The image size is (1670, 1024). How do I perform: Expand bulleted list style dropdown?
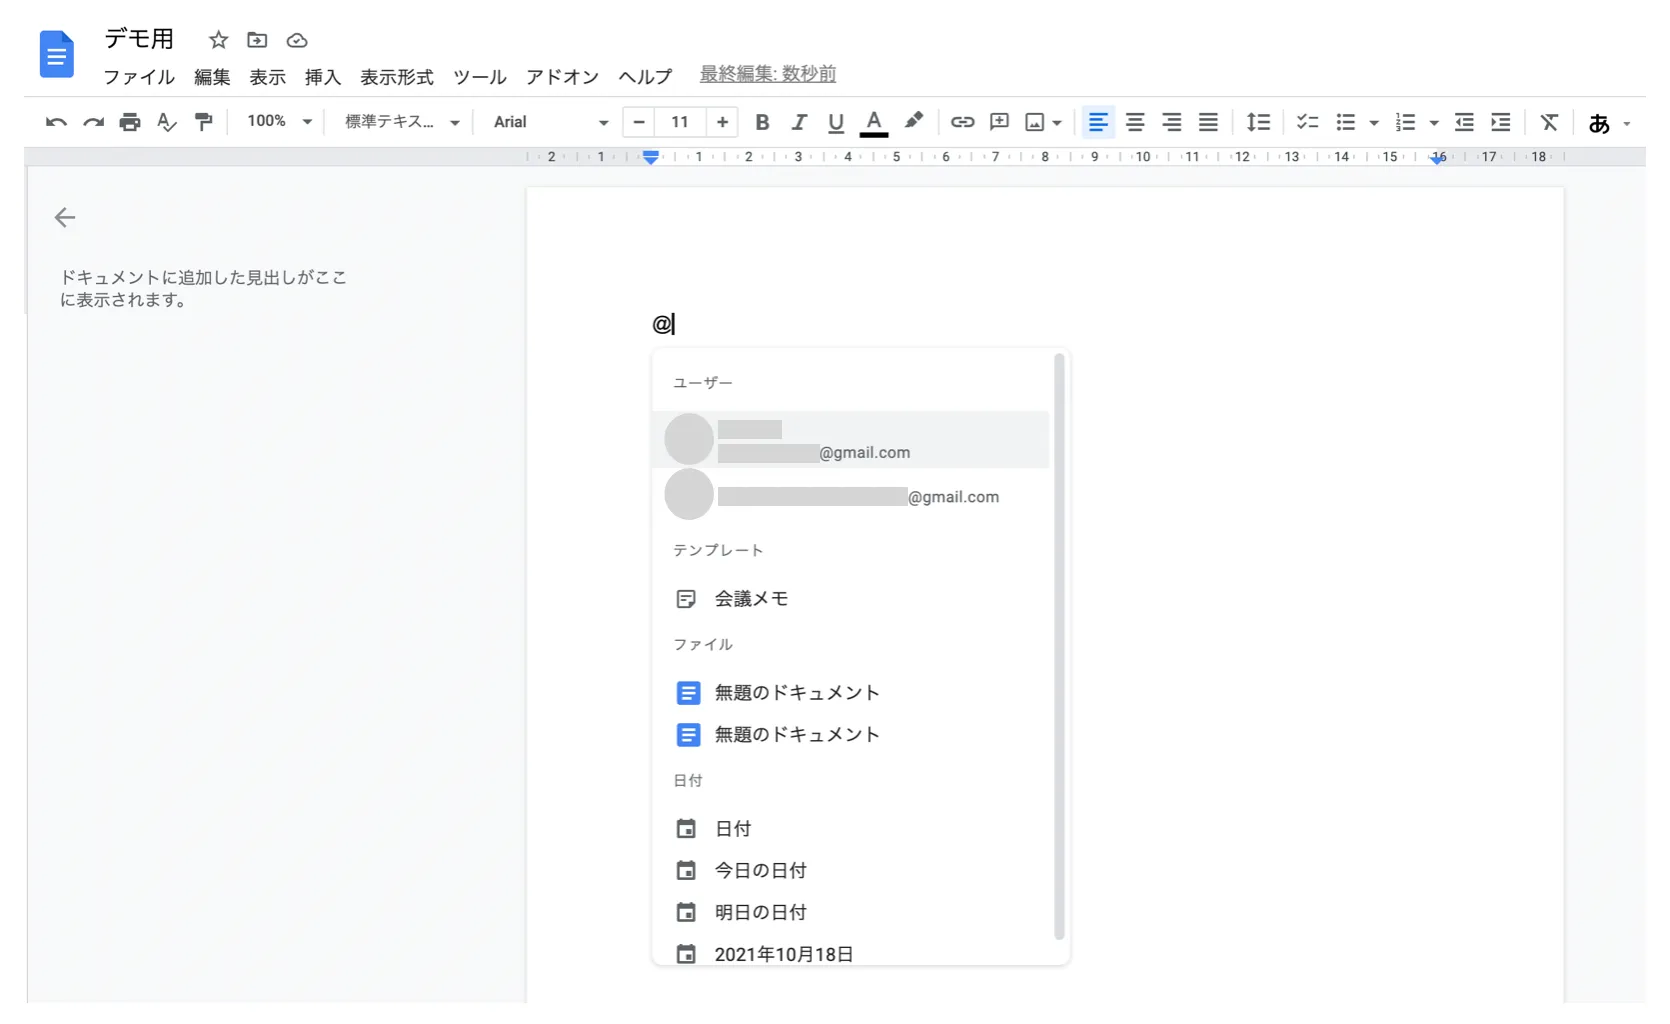tap(1374, 123)
